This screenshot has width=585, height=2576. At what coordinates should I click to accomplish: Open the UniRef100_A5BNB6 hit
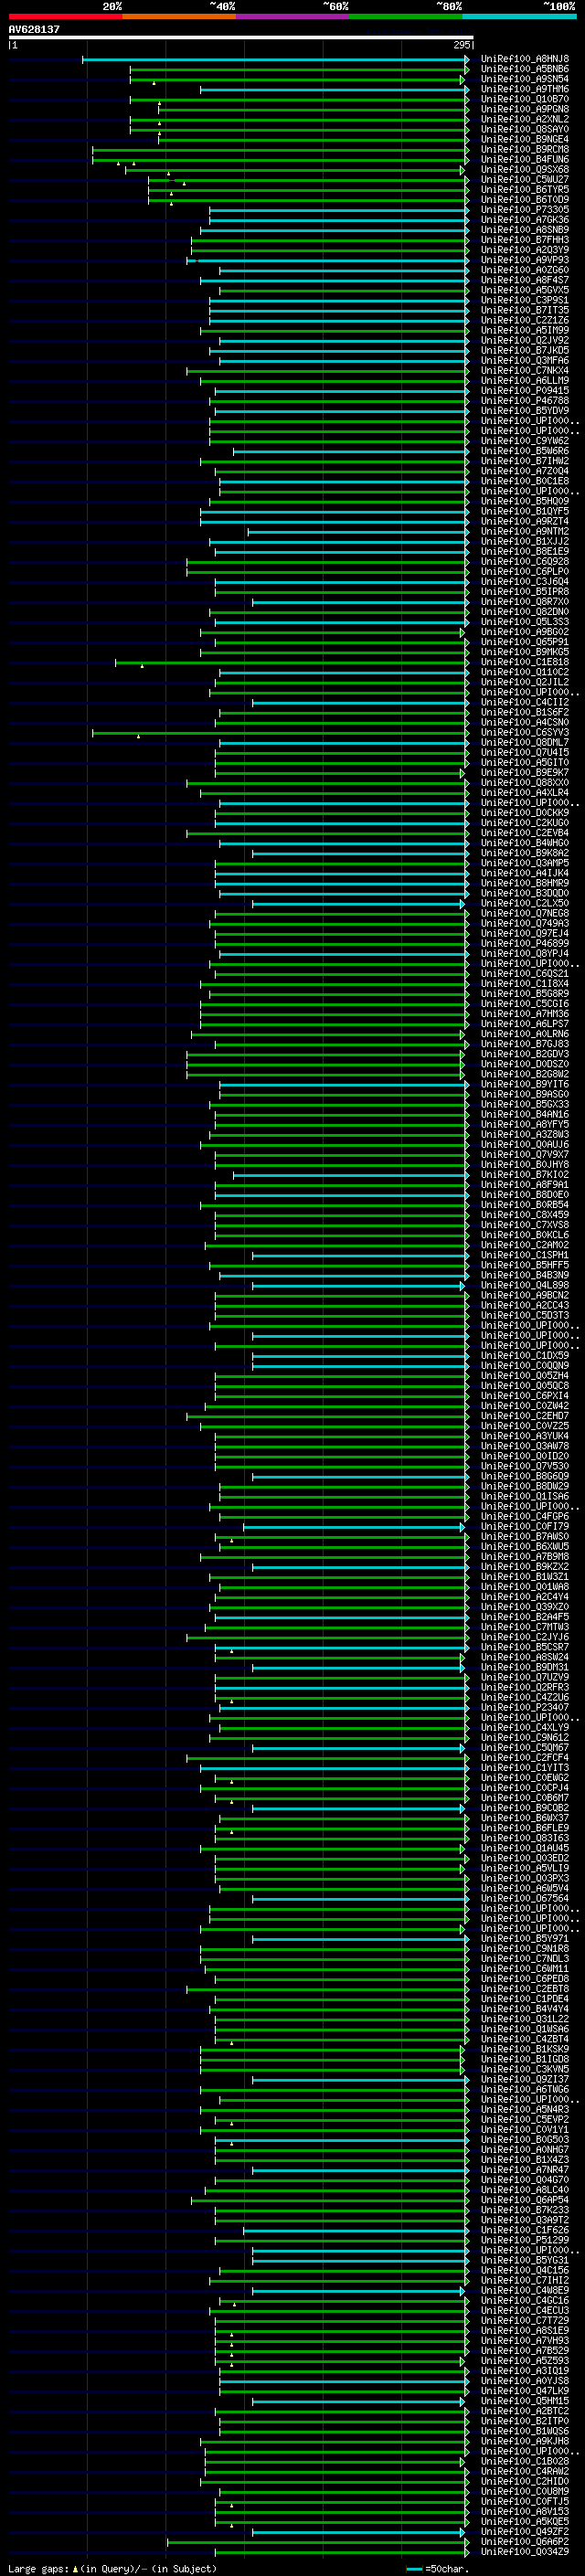tap(525, 69)
